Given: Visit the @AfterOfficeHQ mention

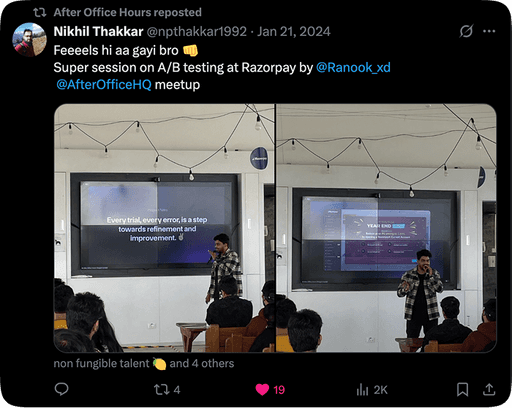Looking at the screenshot, I should click(104, 85).
